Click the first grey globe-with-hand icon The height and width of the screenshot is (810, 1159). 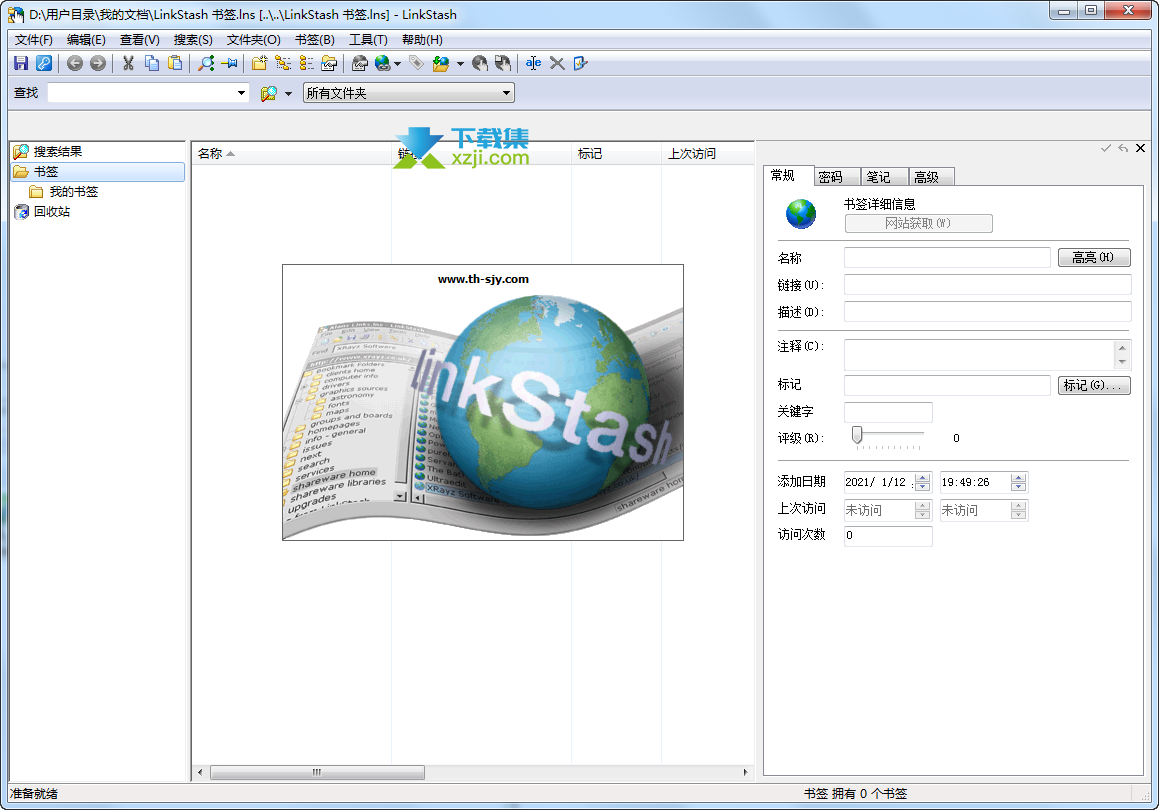[x=480, y=64]
